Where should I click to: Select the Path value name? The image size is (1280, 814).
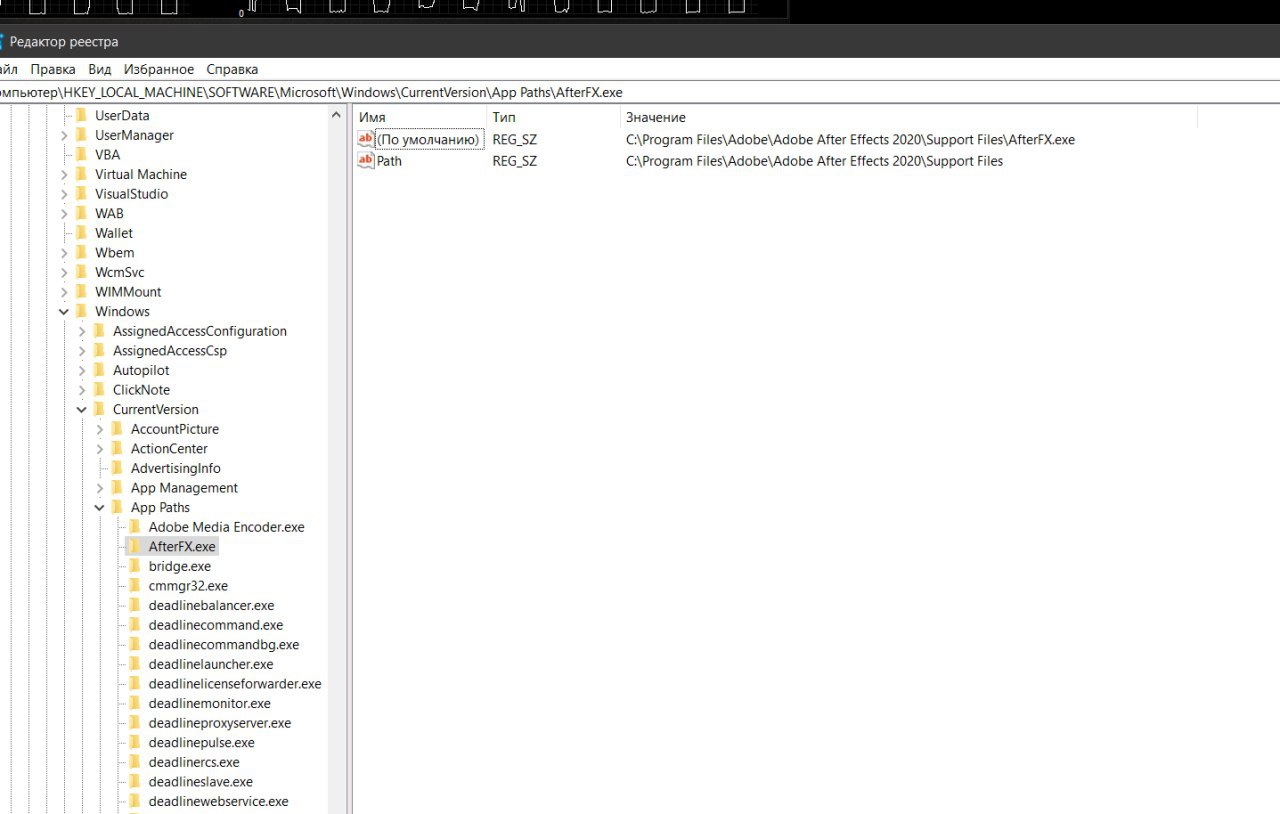click(389, 161)
